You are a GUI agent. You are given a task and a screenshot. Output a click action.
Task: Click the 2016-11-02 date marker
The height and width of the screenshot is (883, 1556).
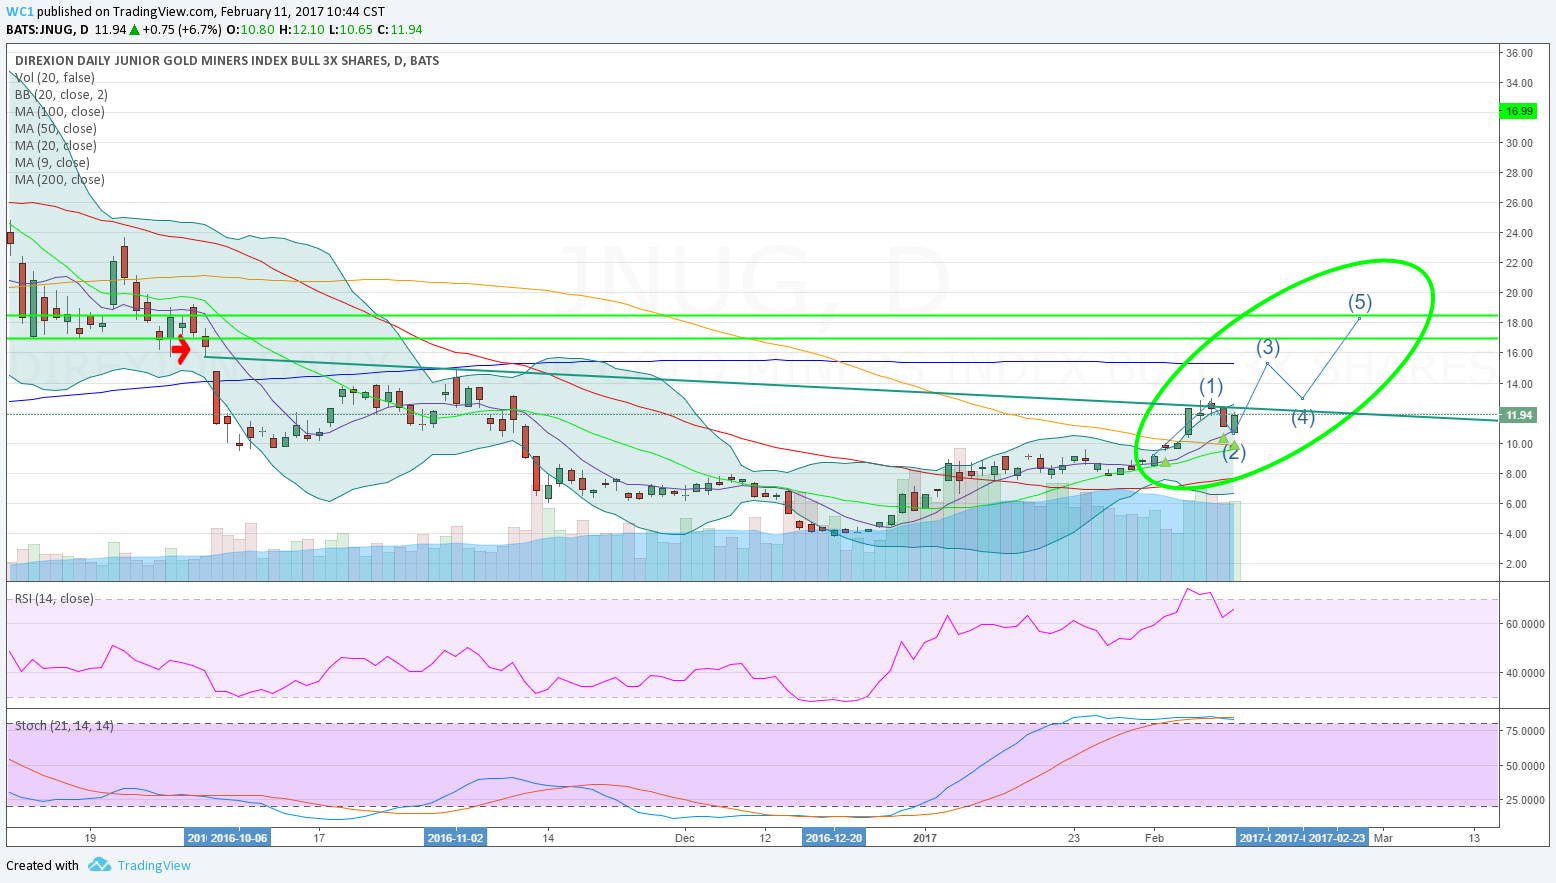click(455, 837)
